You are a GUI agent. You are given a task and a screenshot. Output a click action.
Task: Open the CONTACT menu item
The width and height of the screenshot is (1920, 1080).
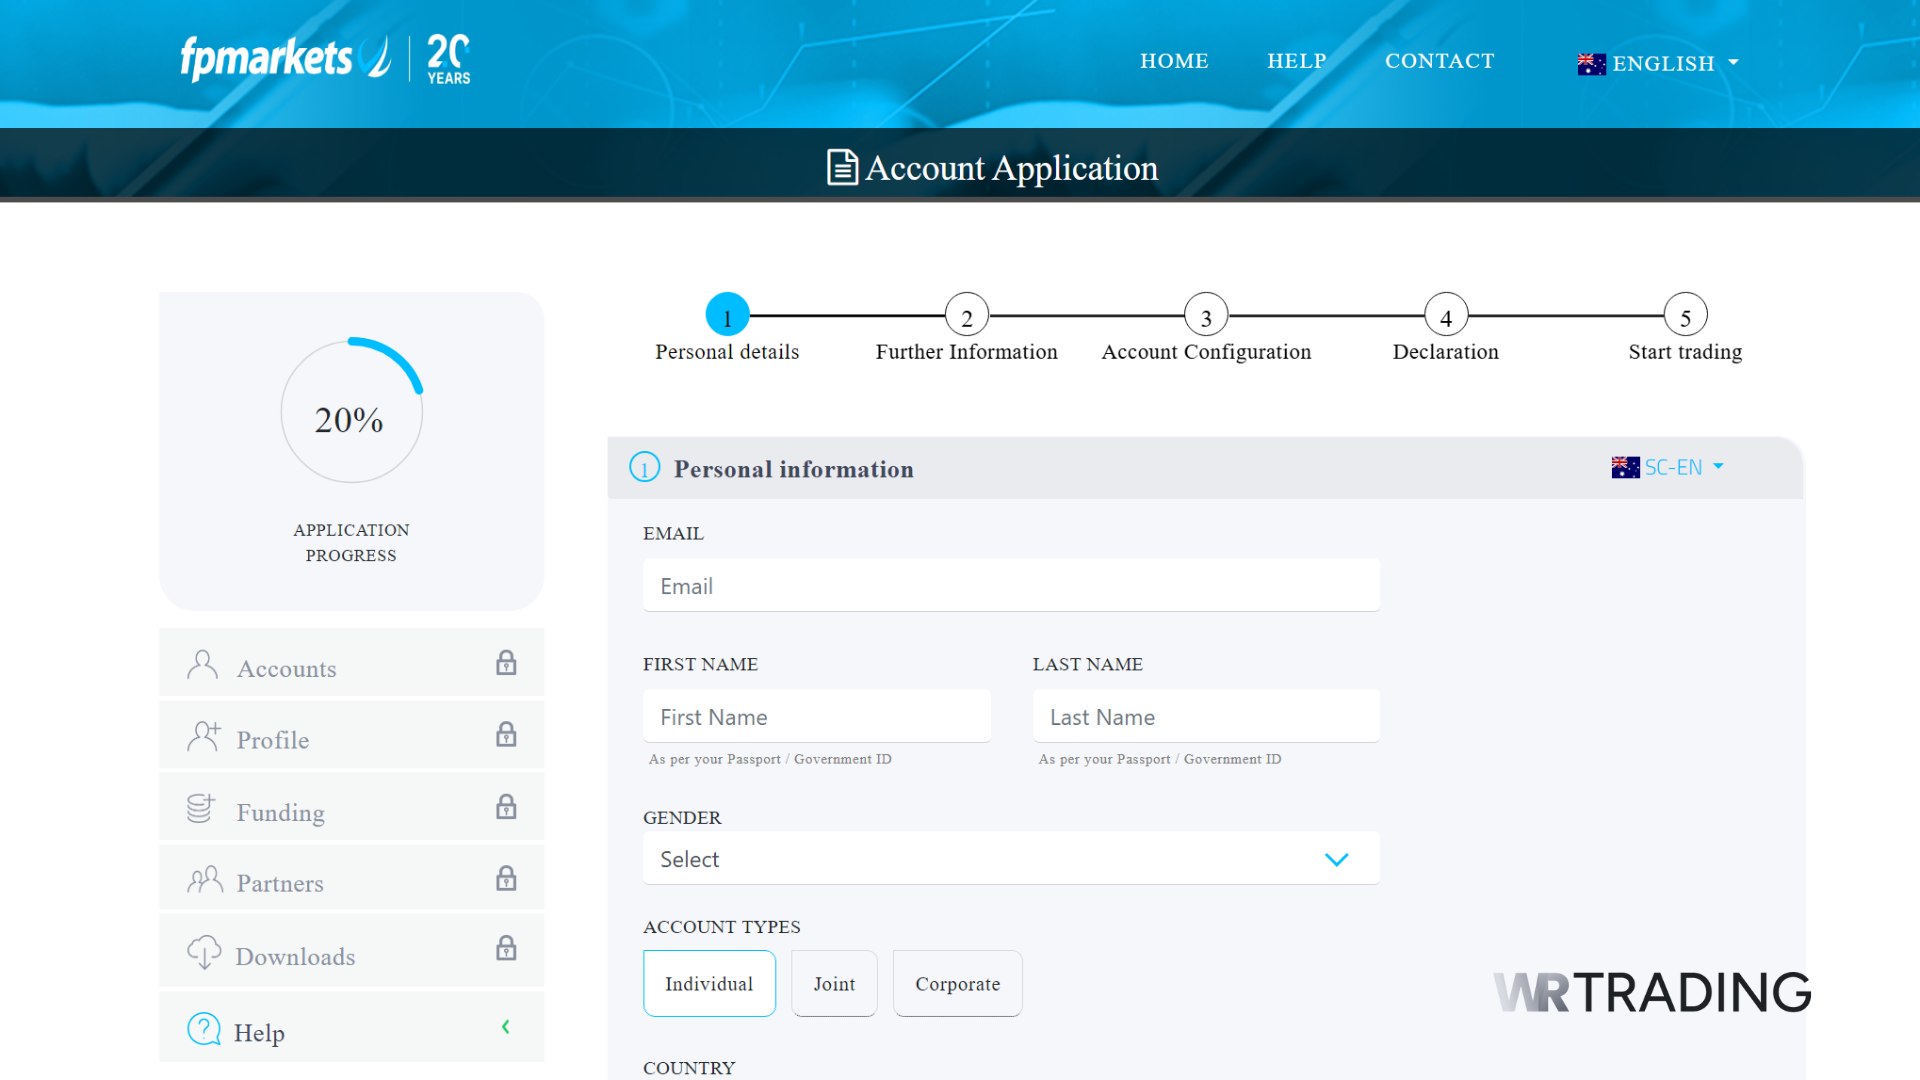click(1439, 61)
